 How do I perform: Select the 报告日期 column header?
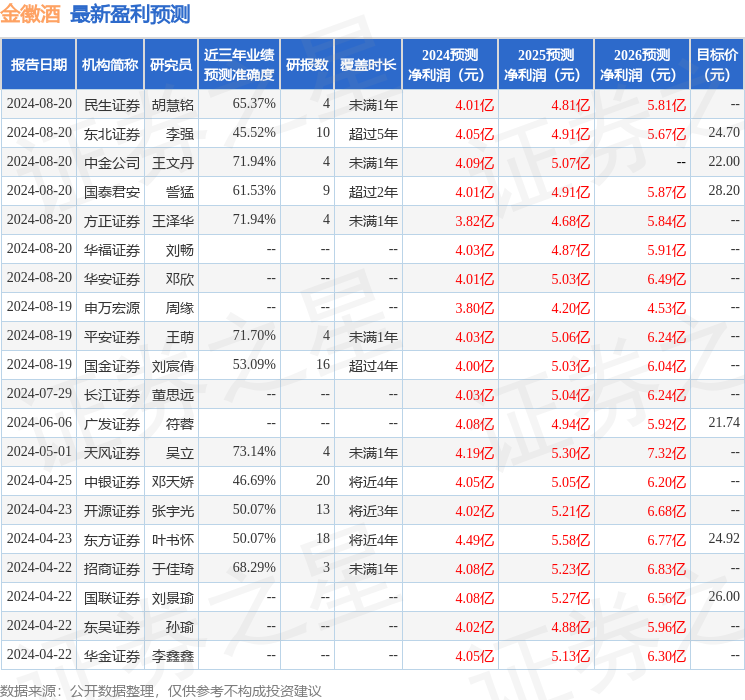38,65
